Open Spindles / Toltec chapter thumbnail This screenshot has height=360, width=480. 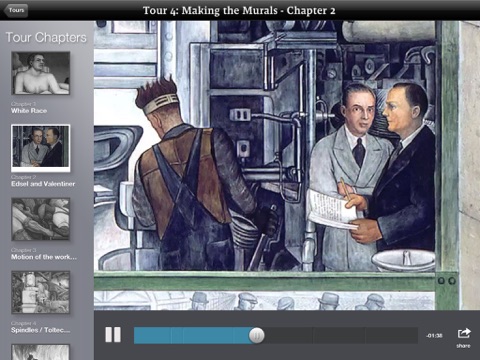(41, 292)
